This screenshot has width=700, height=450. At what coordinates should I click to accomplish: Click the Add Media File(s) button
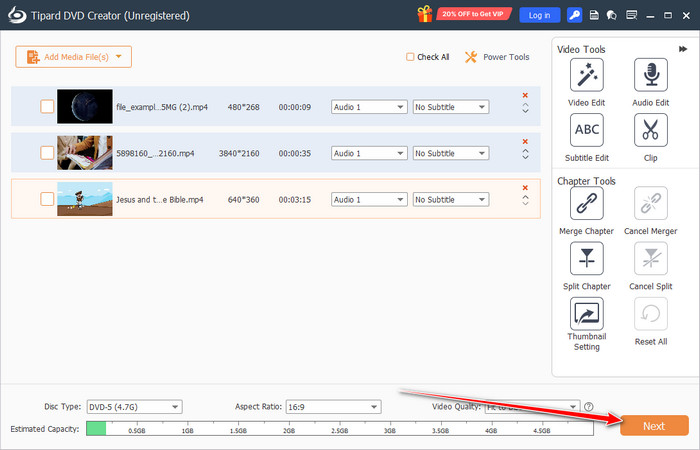click(x=73, y=57)
